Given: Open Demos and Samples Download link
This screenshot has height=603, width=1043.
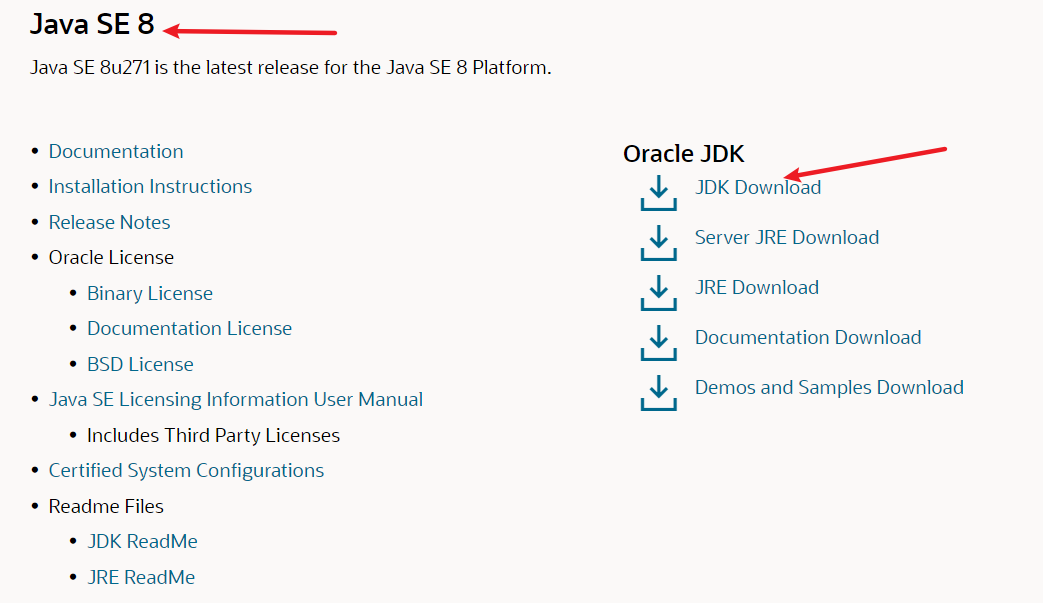Looking at the screenshot, I should (829, 387).
